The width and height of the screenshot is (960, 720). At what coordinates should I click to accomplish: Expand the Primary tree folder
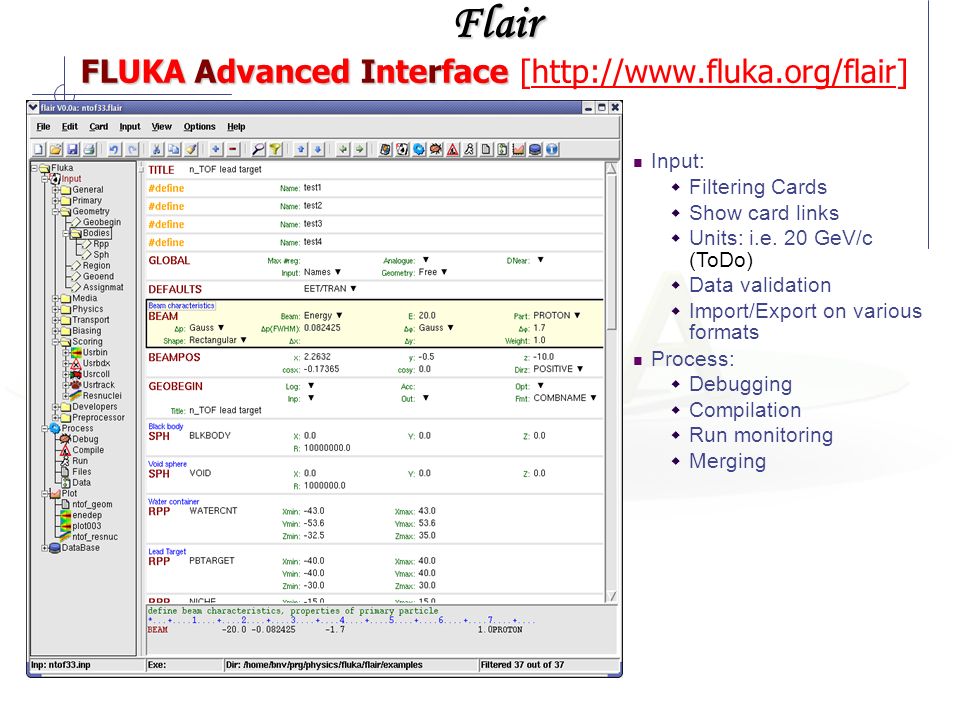(x=56, y=201)
